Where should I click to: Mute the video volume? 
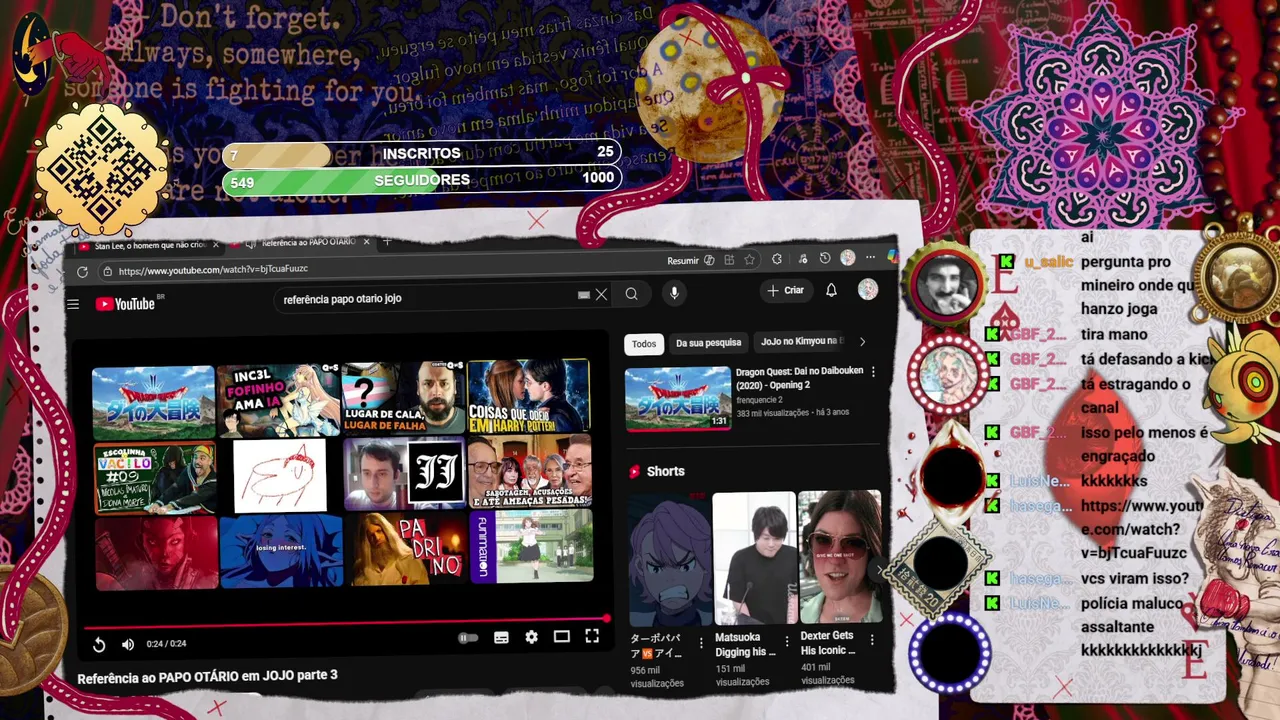[128, 645]
